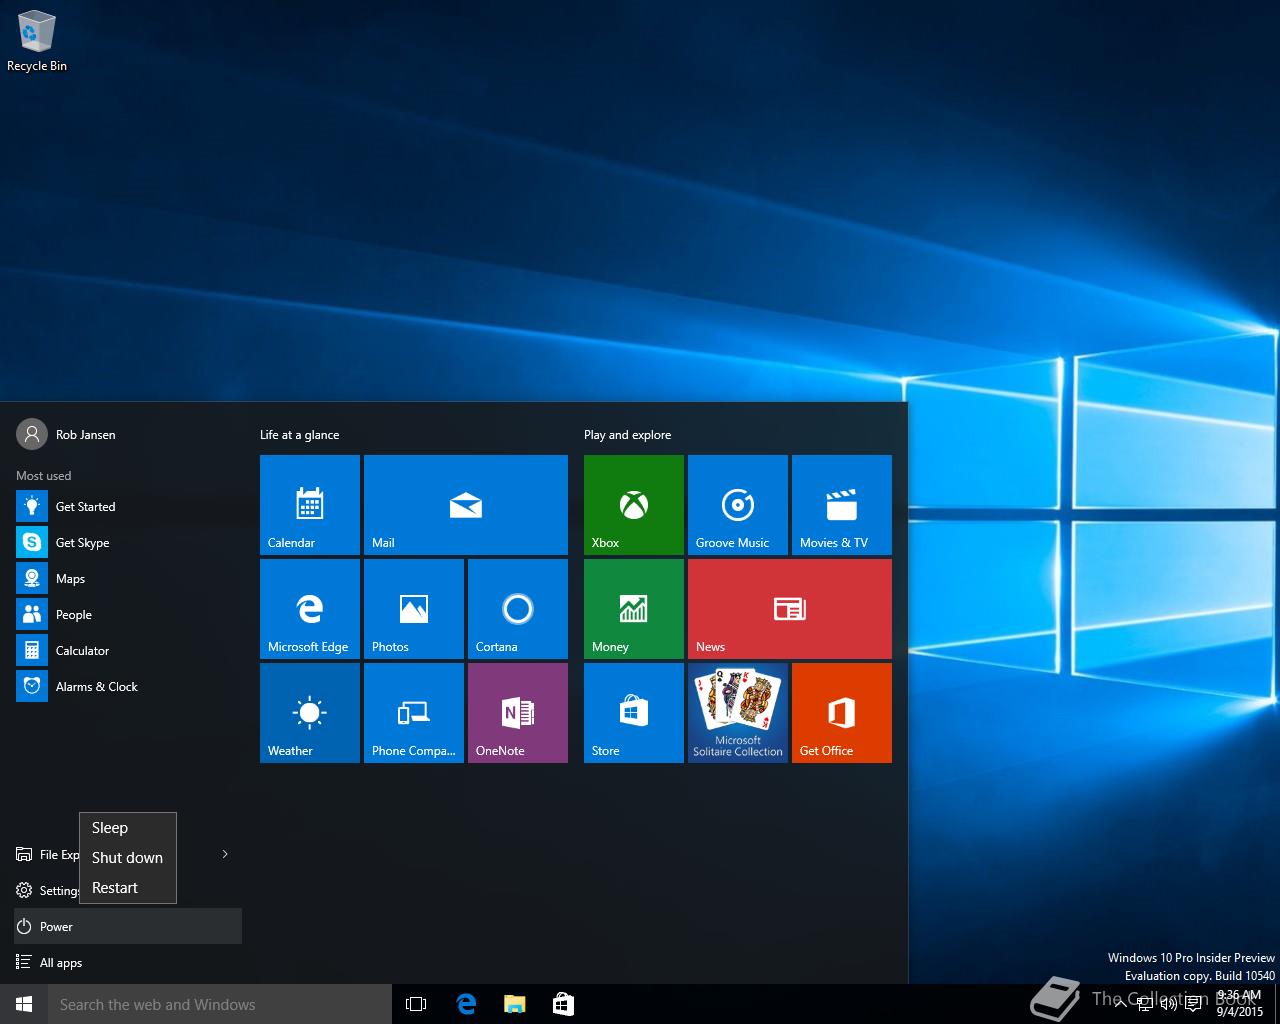Open Microsoft Solitaire Collection tile
Viewport: 1280px width, 1024px height.
point(738,713)
